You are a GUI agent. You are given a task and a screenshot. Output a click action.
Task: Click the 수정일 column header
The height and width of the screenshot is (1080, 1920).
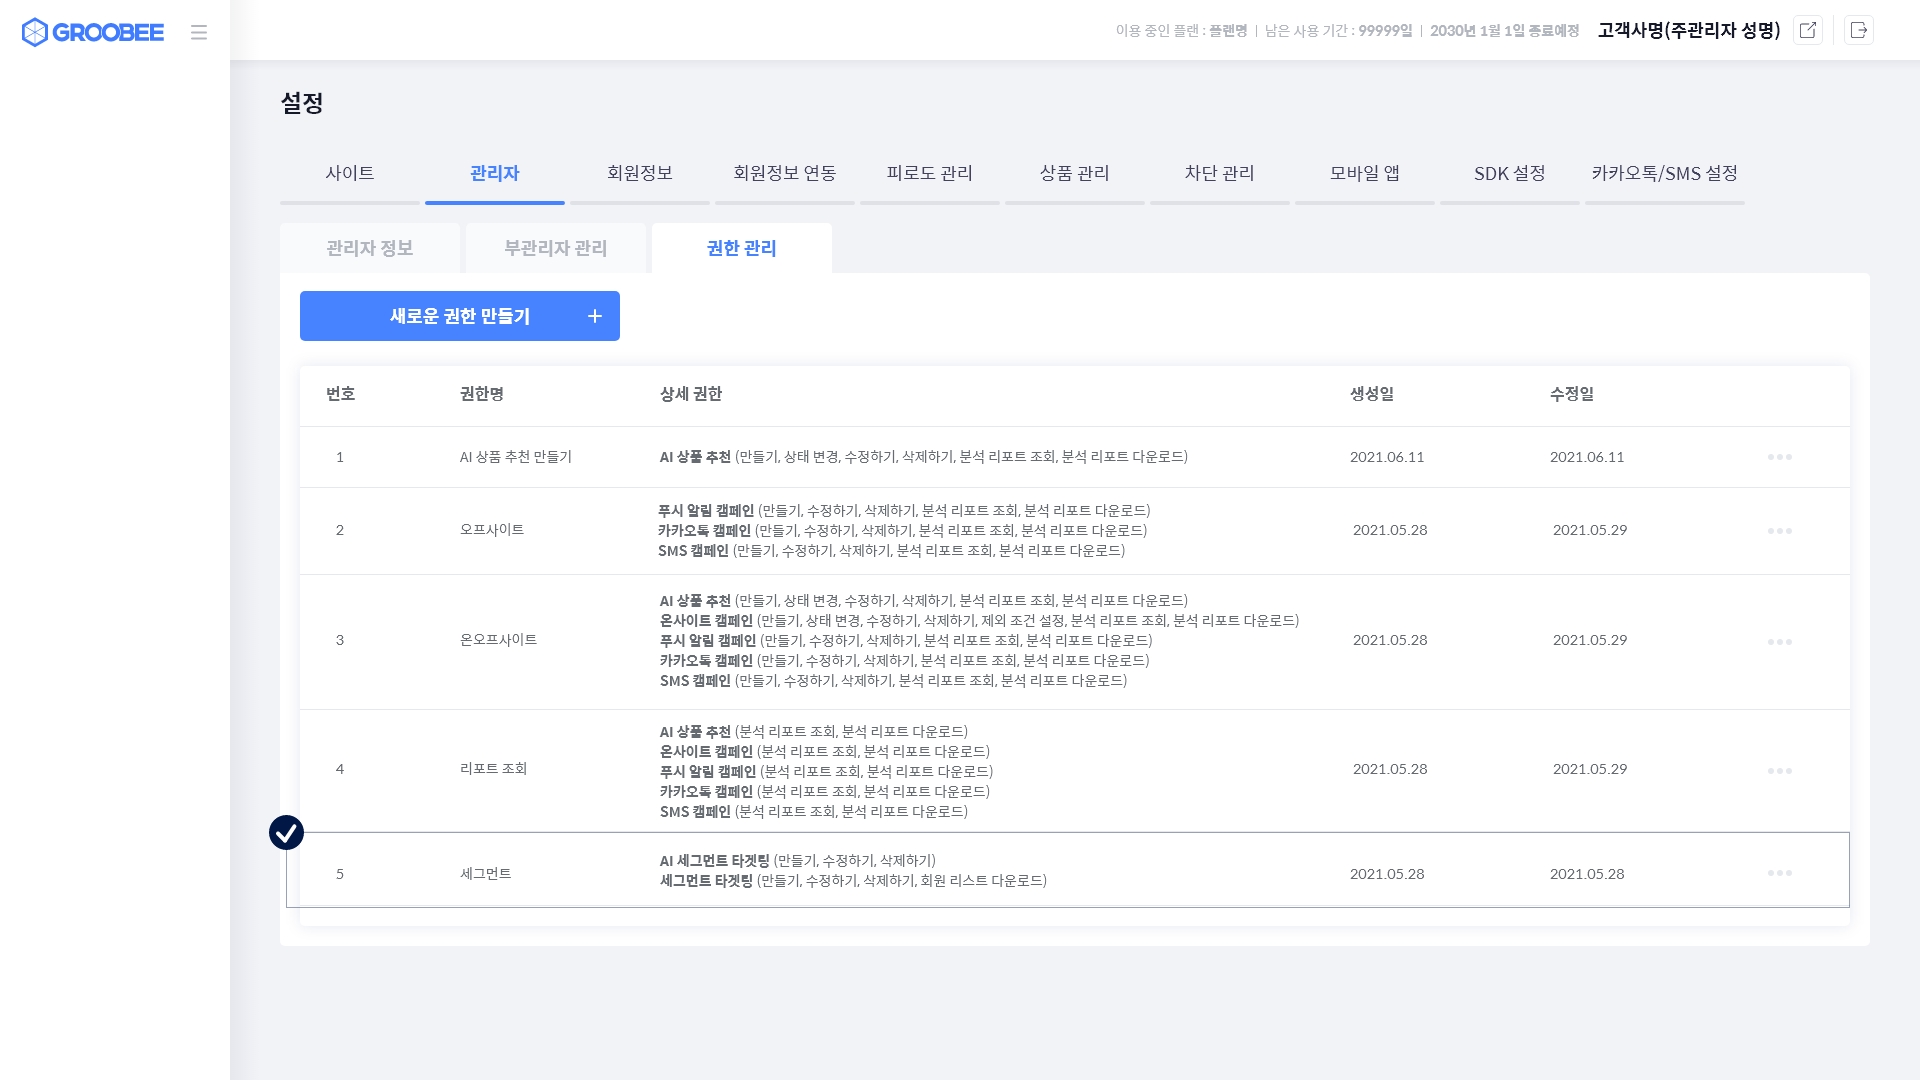1571,394
